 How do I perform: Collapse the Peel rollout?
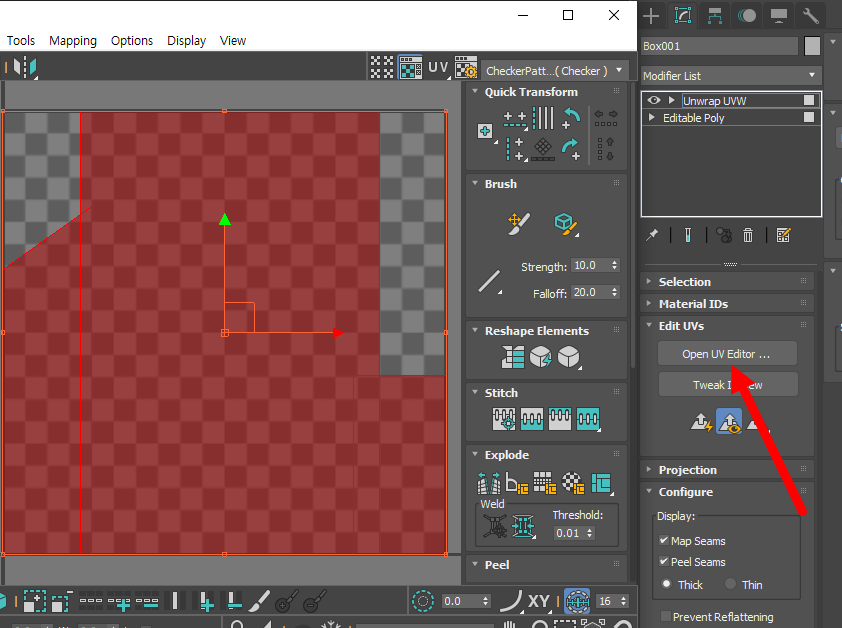(x=546, y=565)
